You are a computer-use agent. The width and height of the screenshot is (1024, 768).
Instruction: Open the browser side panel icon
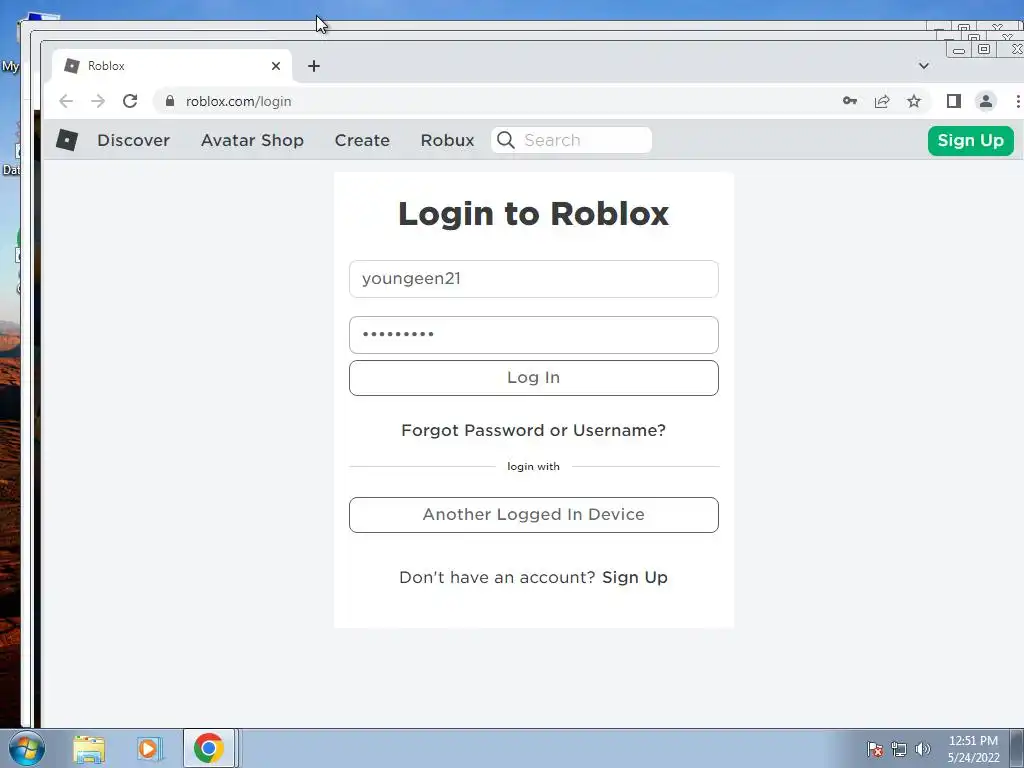(x=953, y=101)
